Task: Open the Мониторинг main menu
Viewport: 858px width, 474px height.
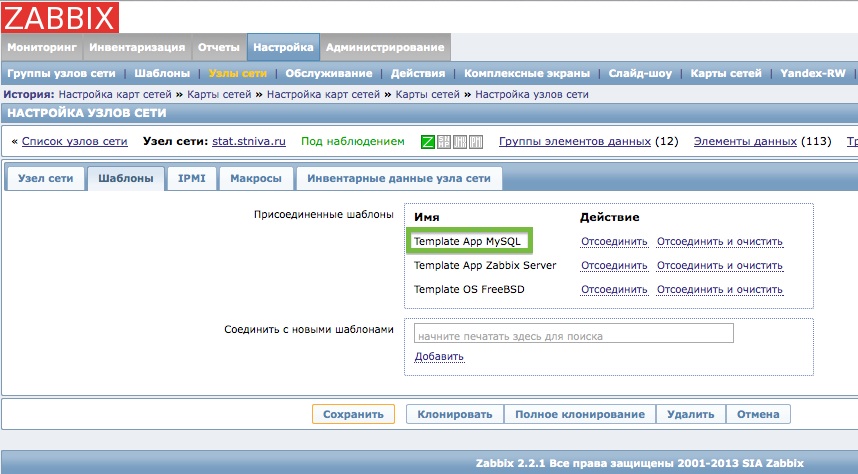Action: (42, 47)
